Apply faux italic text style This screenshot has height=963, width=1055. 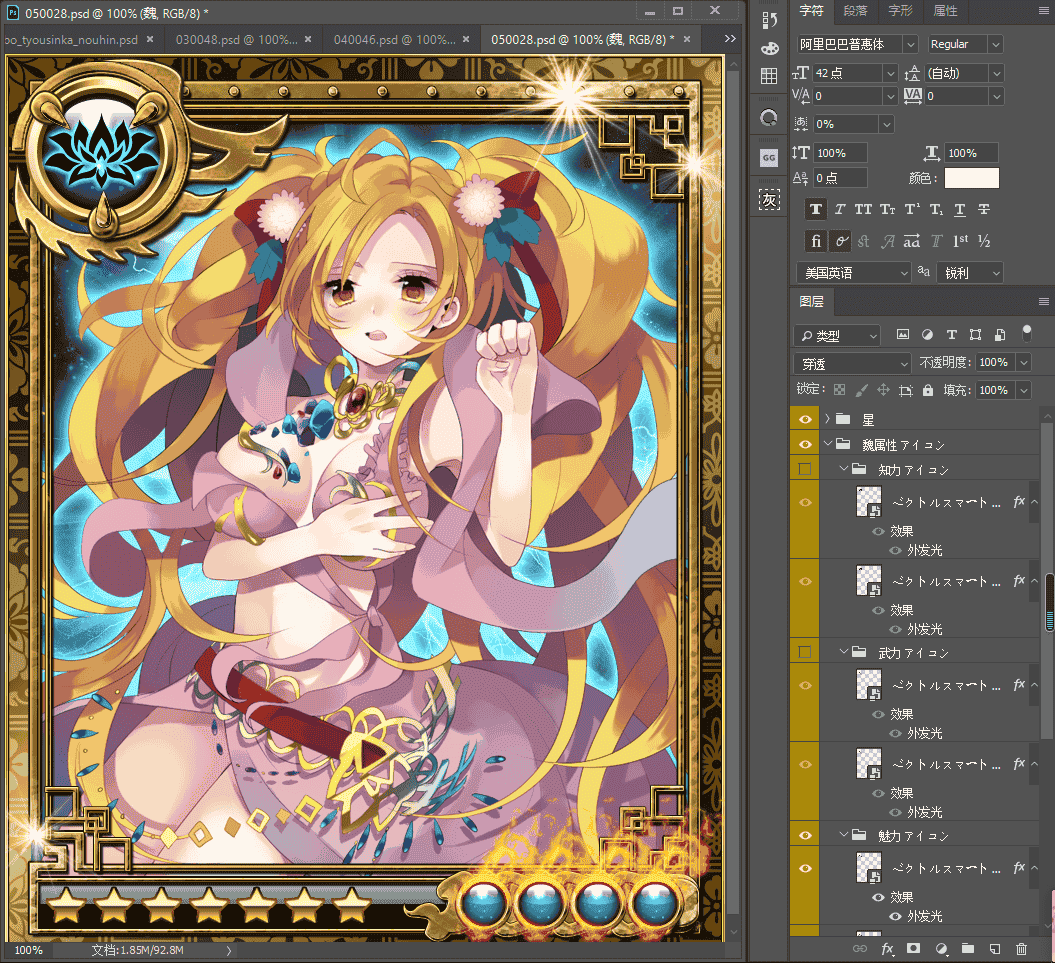tap(840, 209)
